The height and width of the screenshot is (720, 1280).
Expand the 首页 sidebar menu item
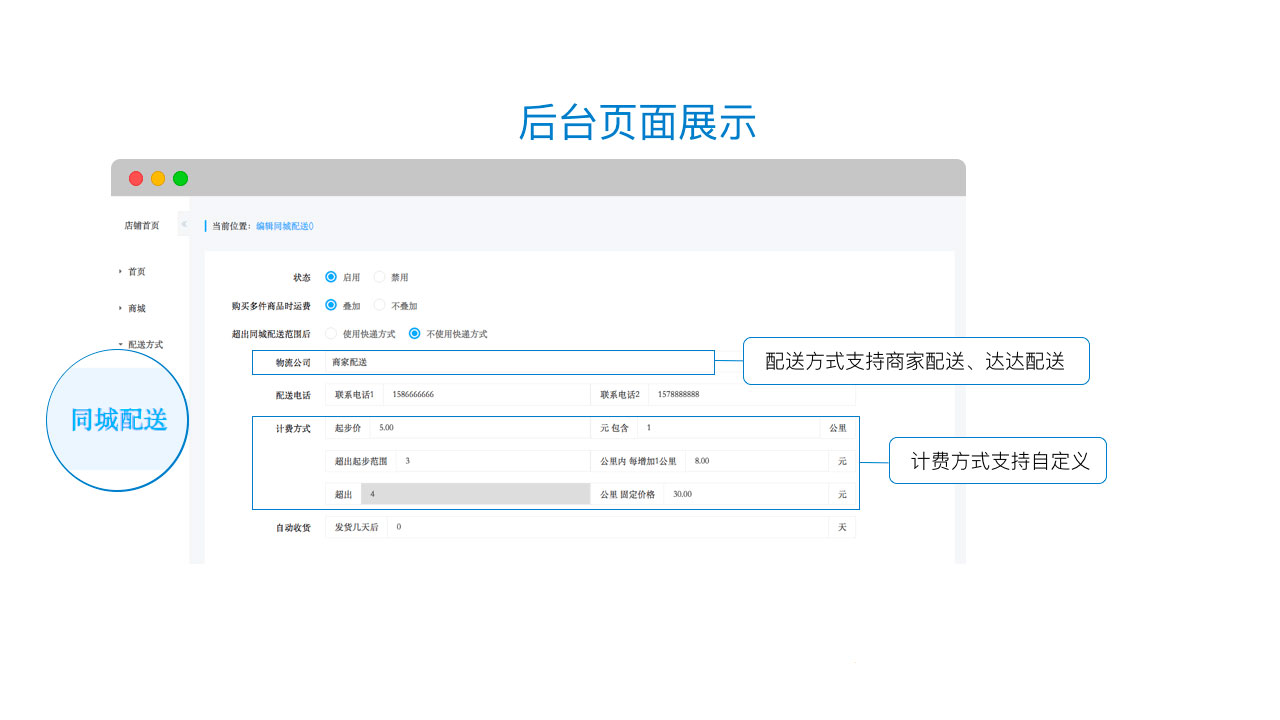click(136, 271)
